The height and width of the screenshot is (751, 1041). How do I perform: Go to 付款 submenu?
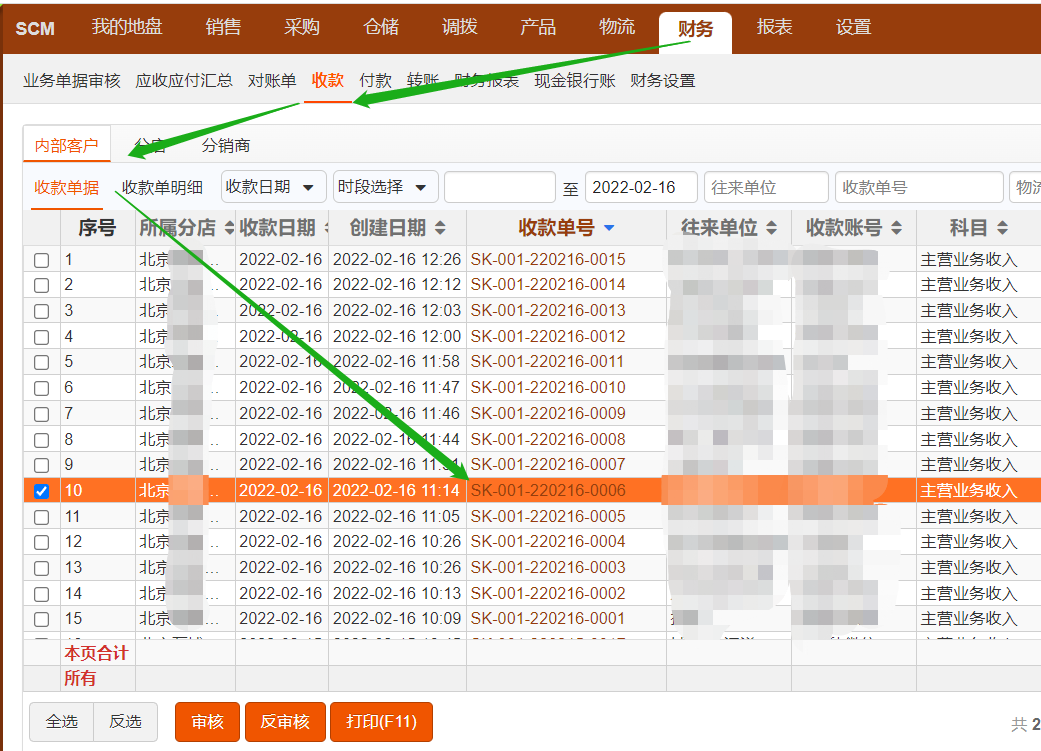375,81
